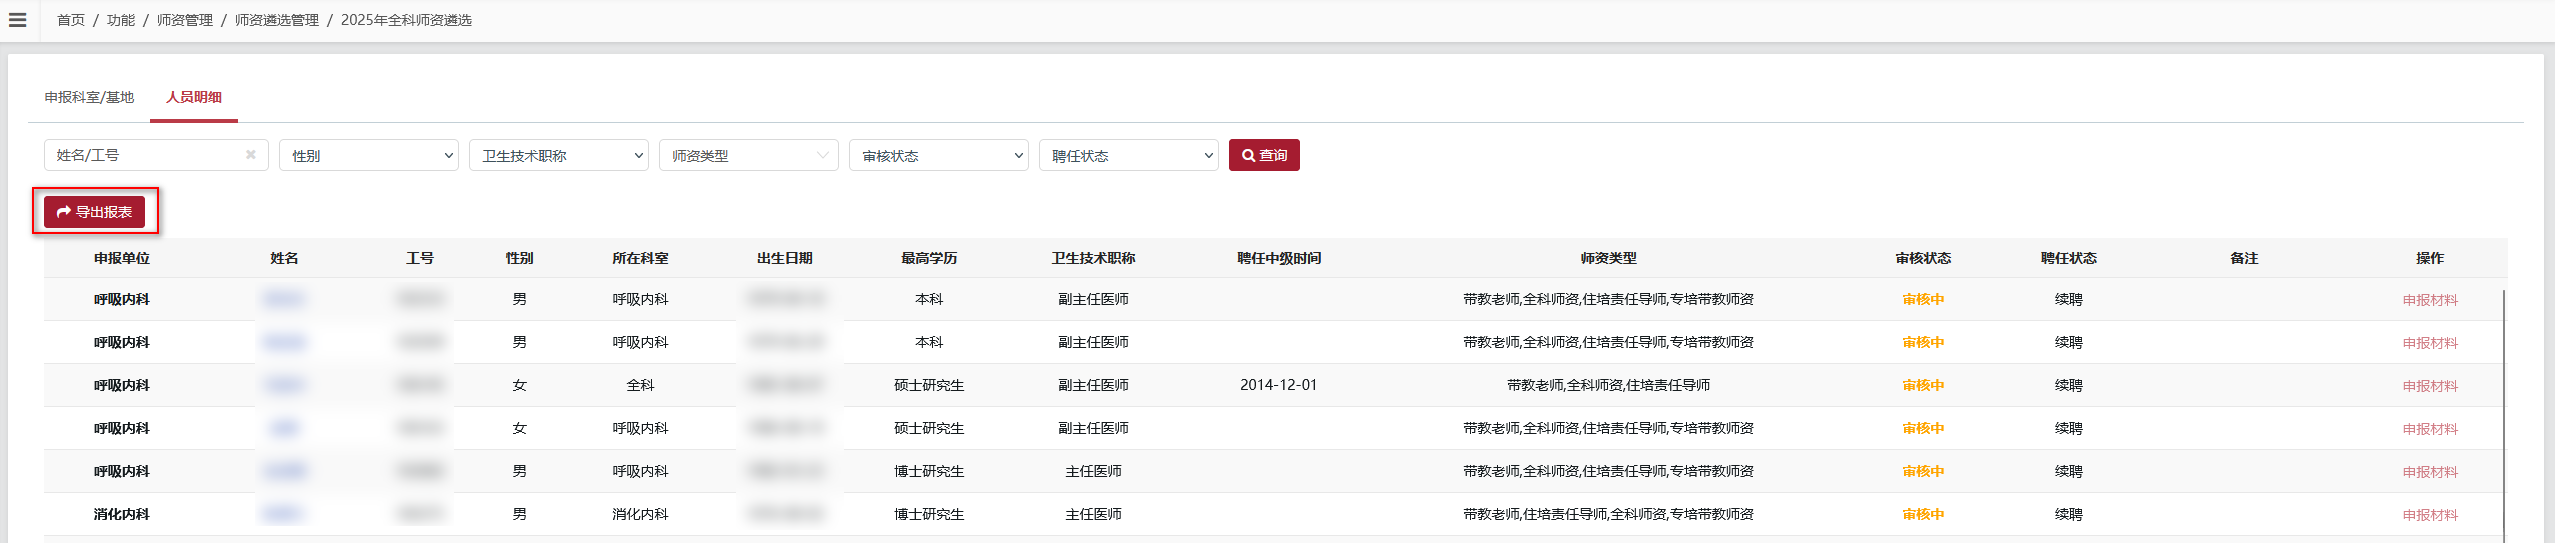Go to 首页 breadcrumb
This screenshot has width=2555, height=543.
click(x=71, y=20)
